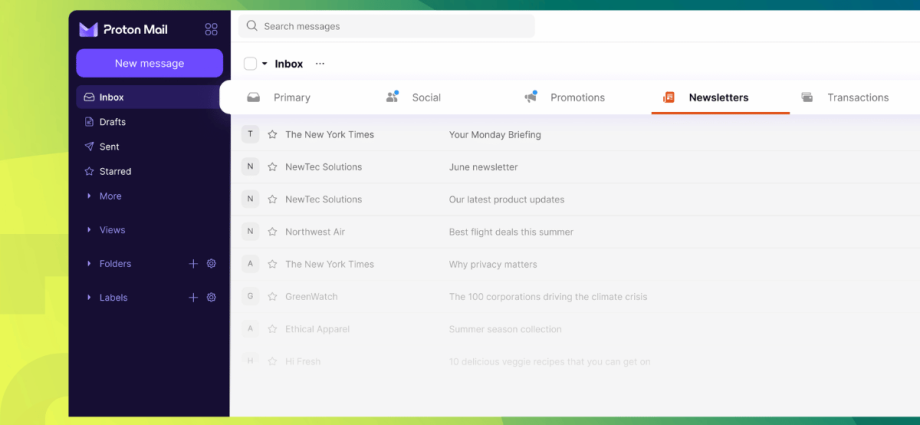
Task: Select the Newsletters tab
Action: point(719,97)
